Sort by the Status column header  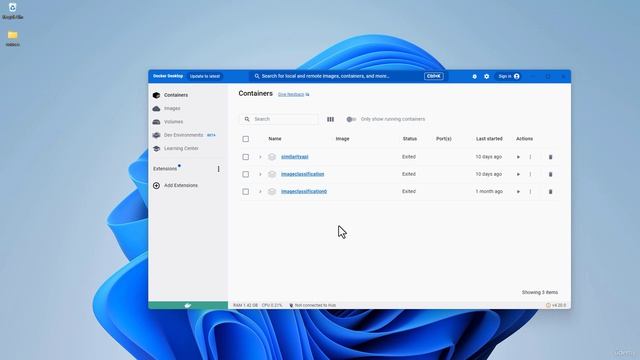pyautogui.click(x=409, y=139)
